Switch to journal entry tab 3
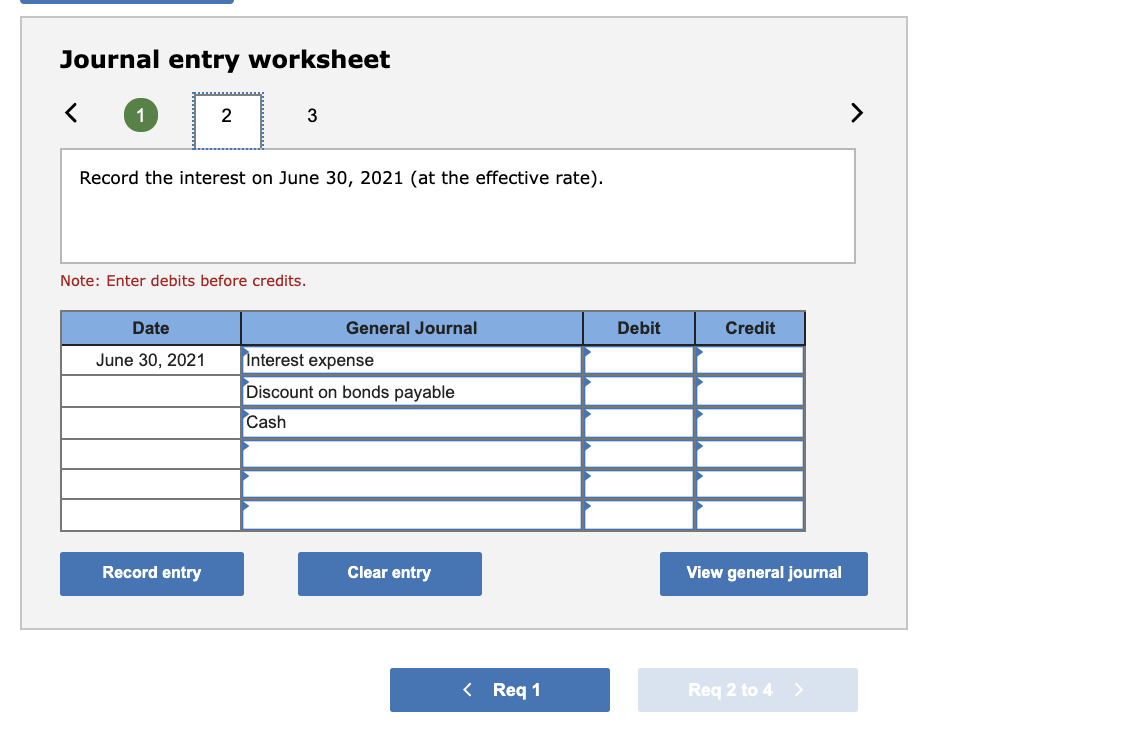The width and height of the screenshot is (1124, 732). point(312,116)
